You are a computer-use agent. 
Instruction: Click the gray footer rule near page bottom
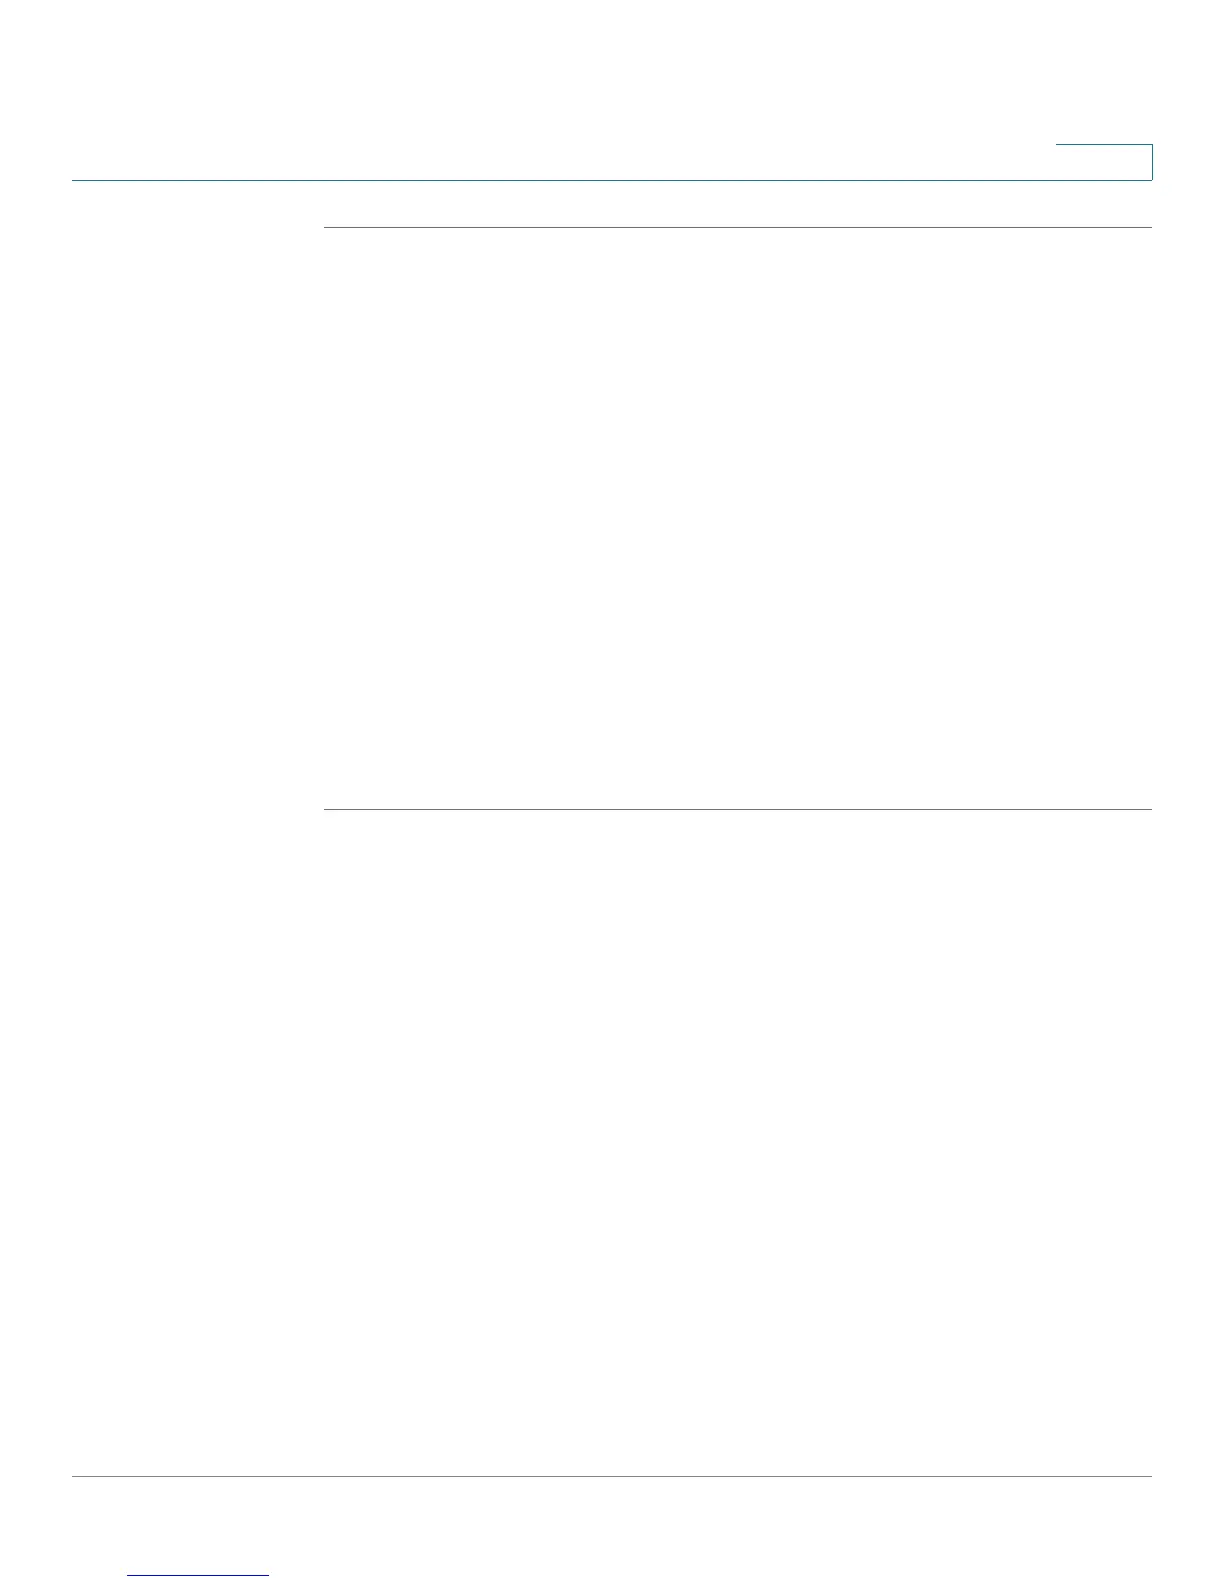coord(612,1476)
